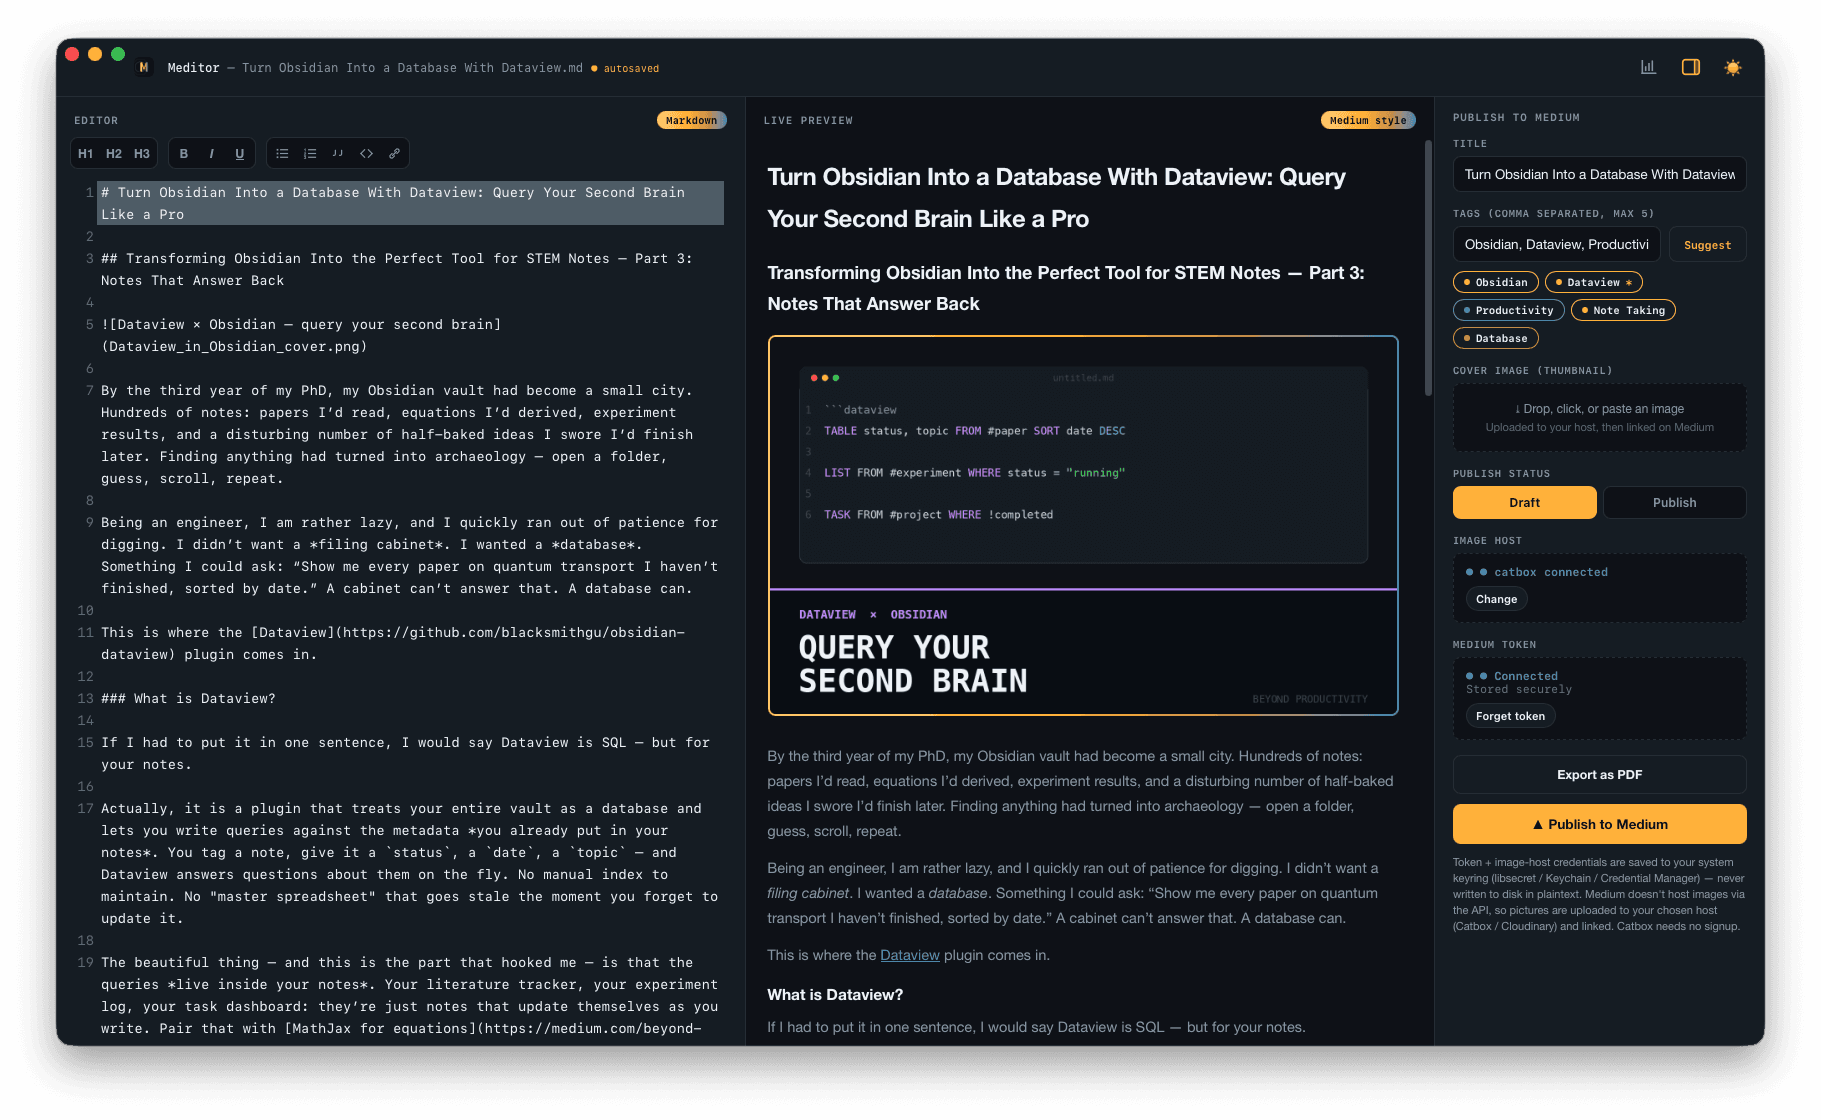Click the cover image thumbnail in preview

pyautogui.click(x=1082, y=525)
